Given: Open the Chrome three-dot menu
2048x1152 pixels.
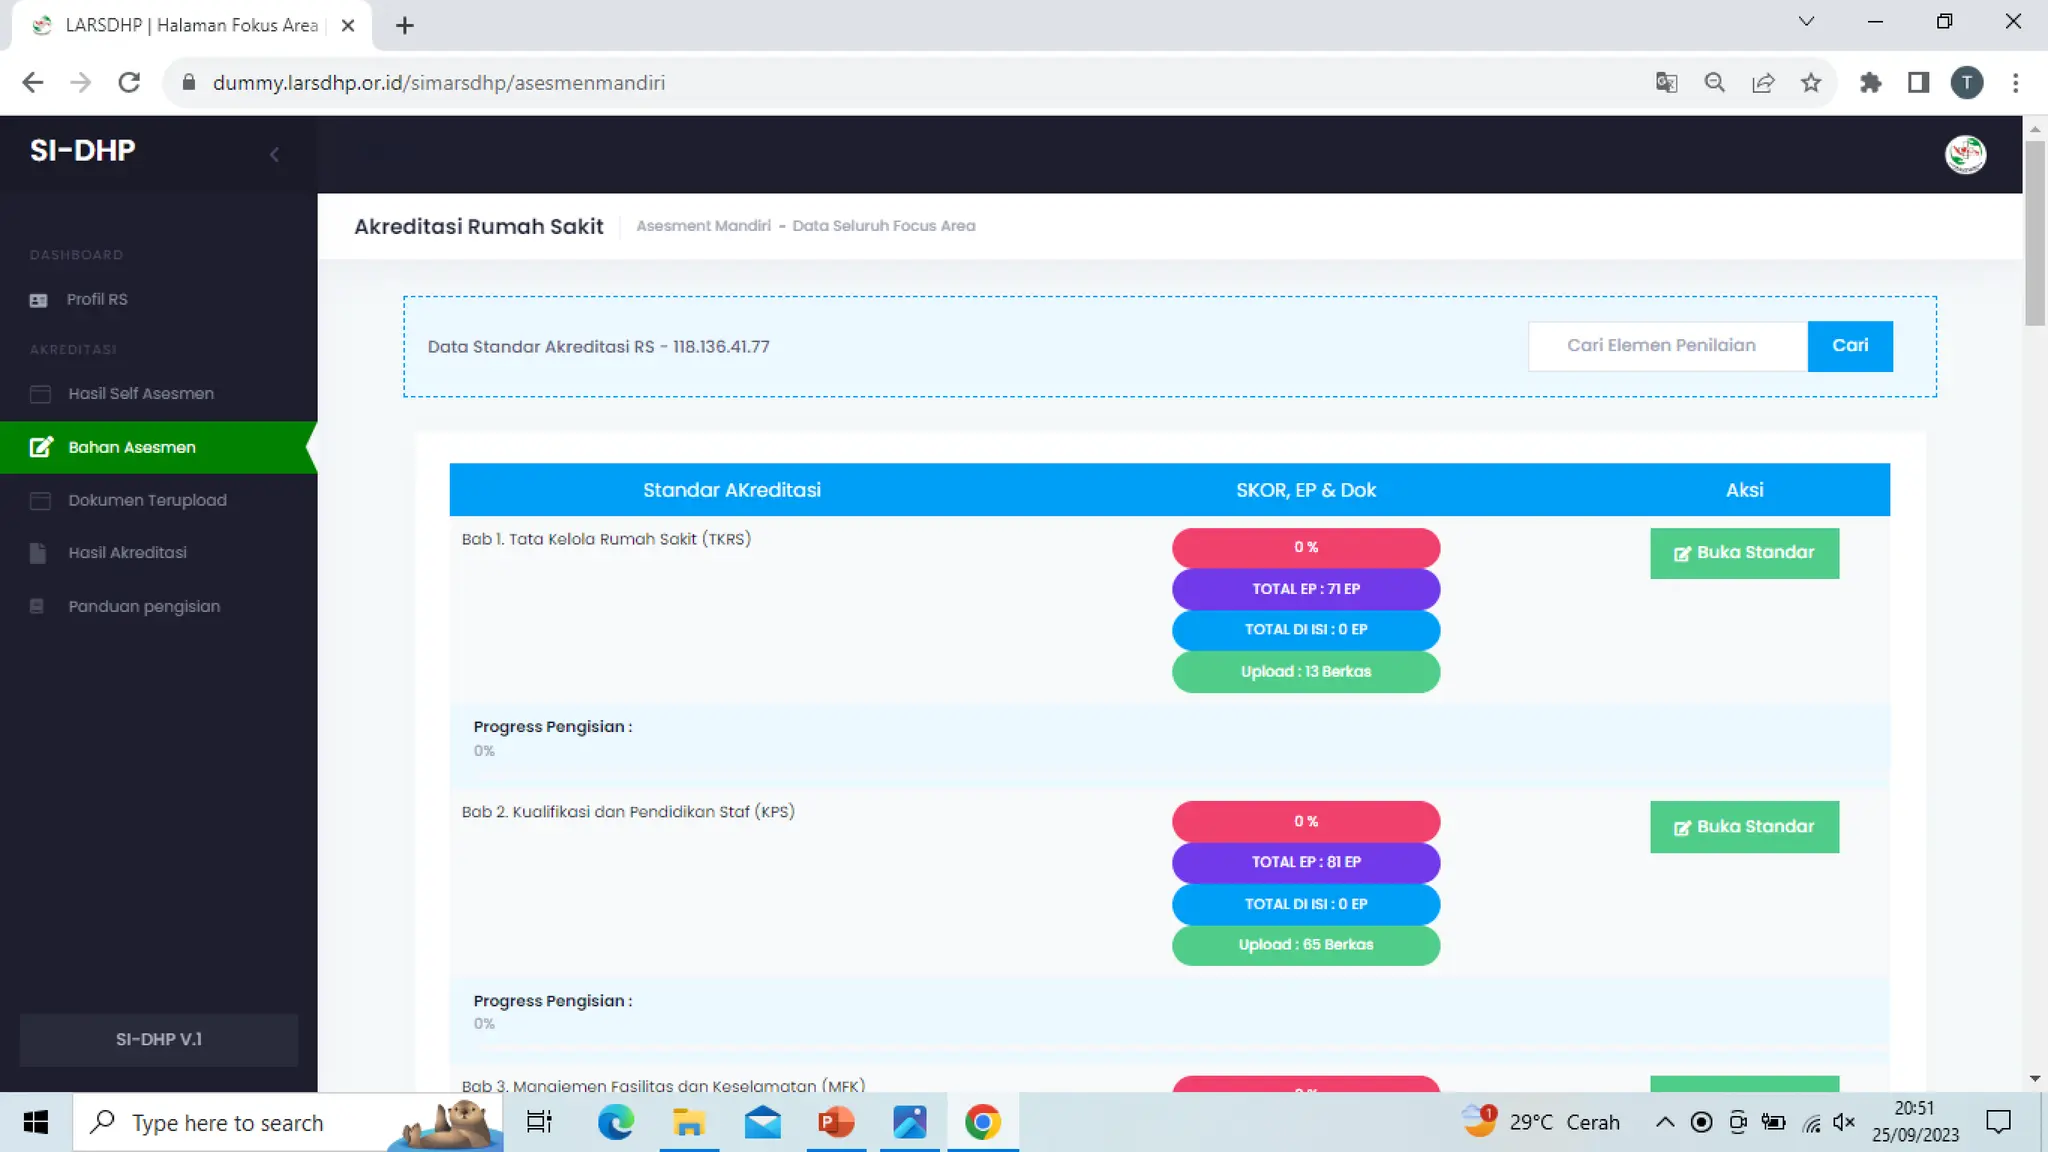Looking at the screenshot, I should (x=2015, y=83).
